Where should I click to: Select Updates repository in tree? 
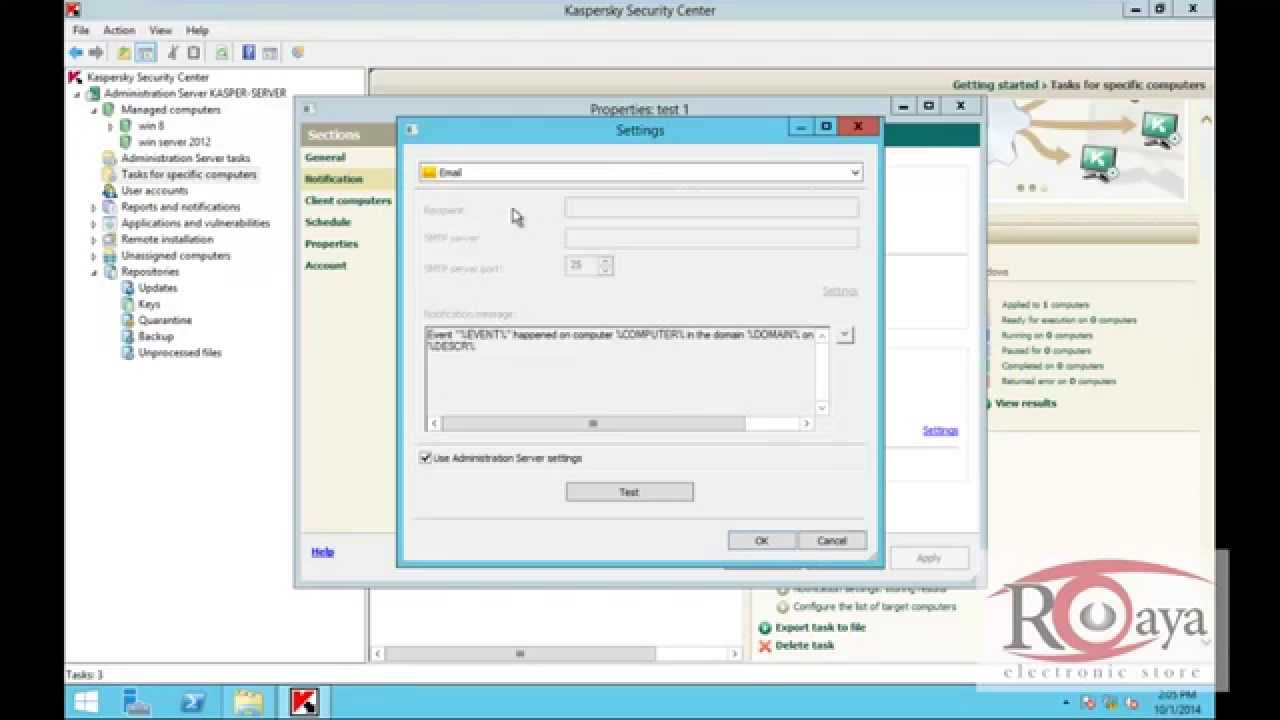click(158, 288)
